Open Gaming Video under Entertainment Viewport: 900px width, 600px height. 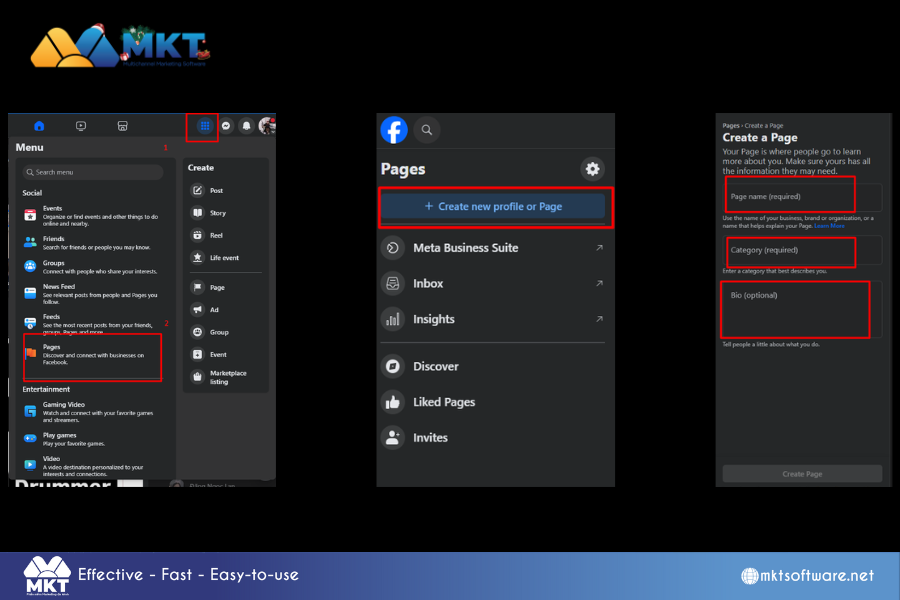92,412
